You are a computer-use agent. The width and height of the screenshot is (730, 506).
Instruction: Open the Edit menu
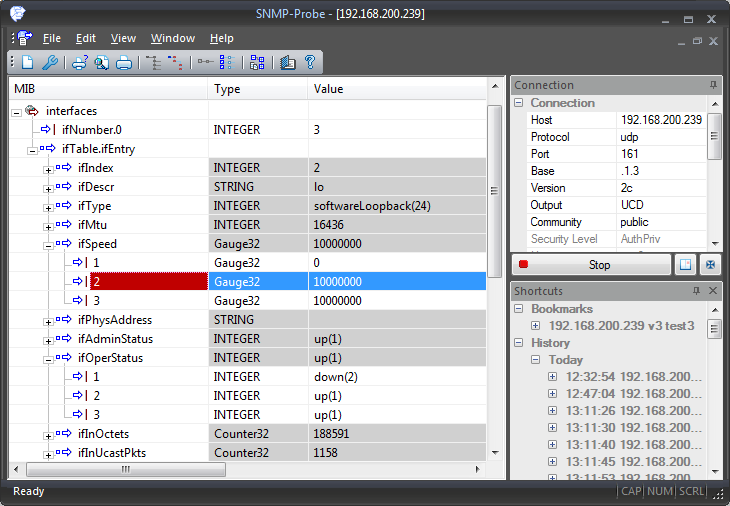(86, 38)
